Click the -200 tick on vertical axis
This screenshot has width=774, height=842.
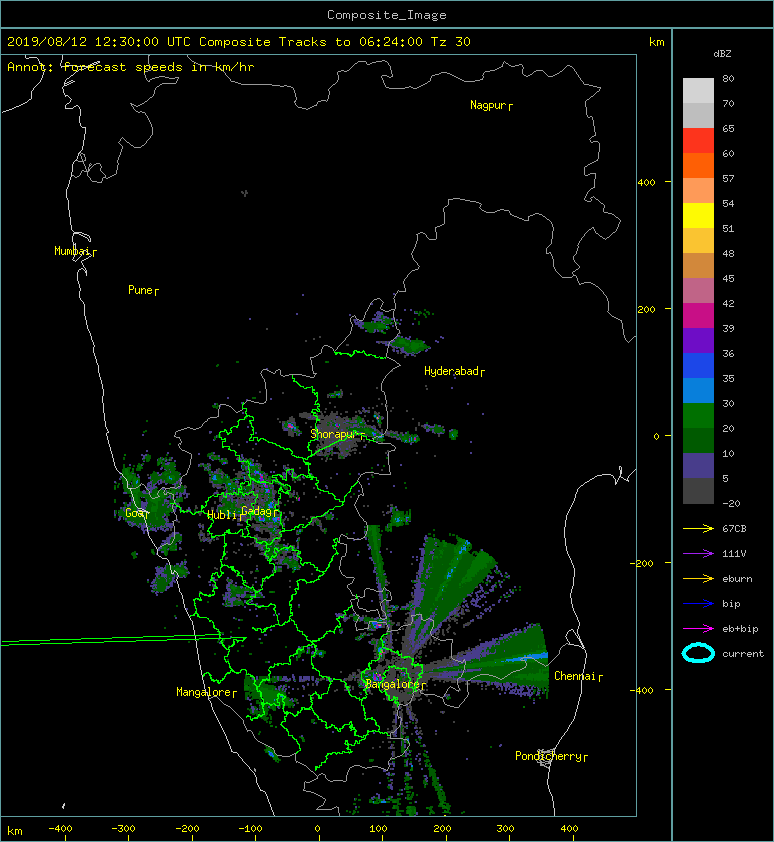click(x=643, y=563)
